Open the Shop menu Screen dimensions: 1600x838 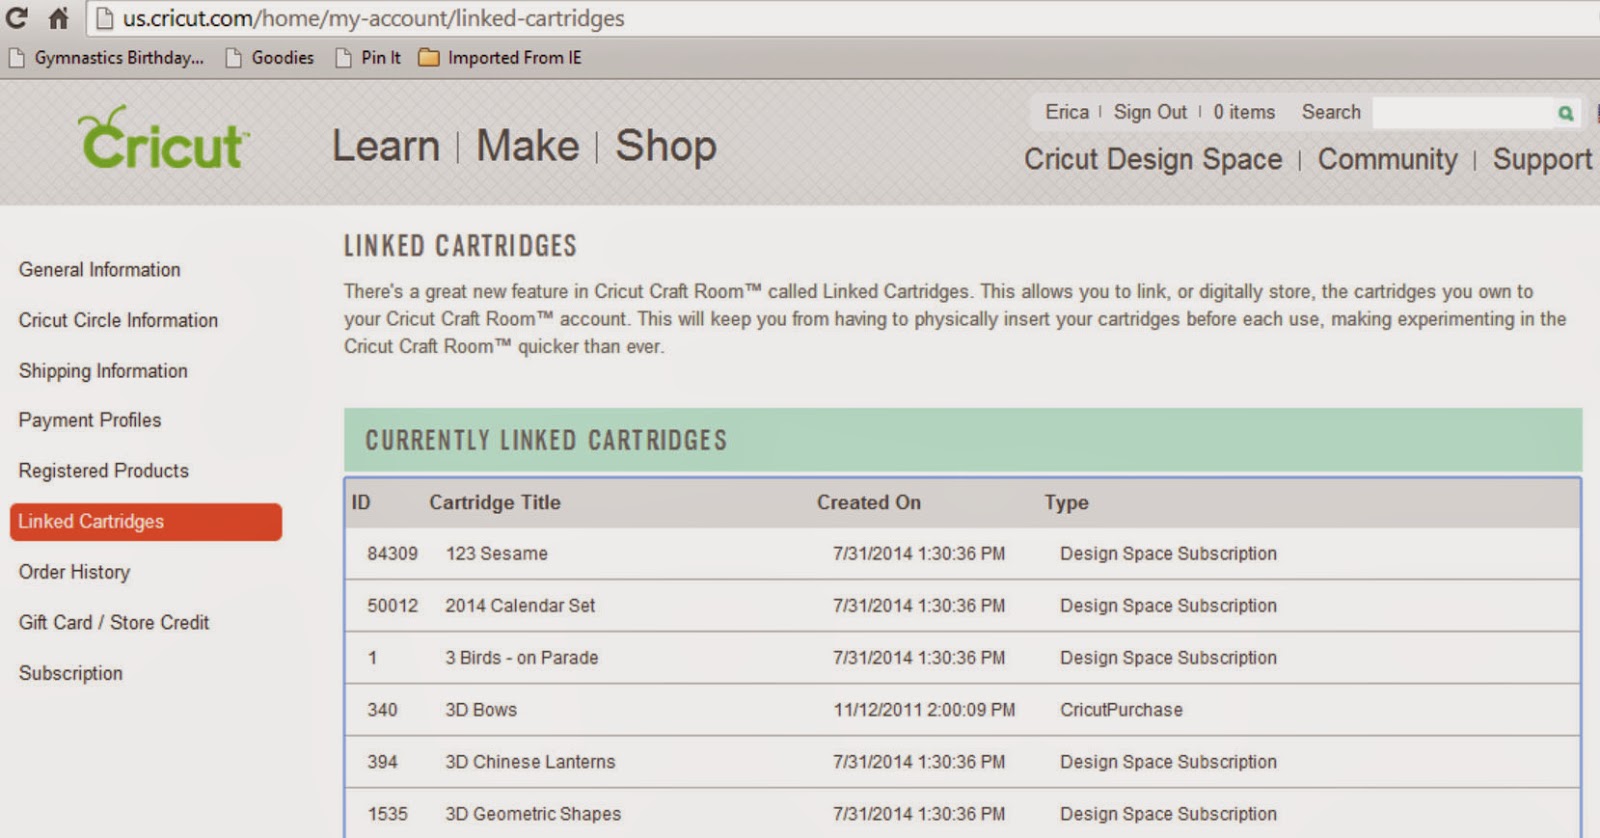pyautogui.click(x=665, y=146)
